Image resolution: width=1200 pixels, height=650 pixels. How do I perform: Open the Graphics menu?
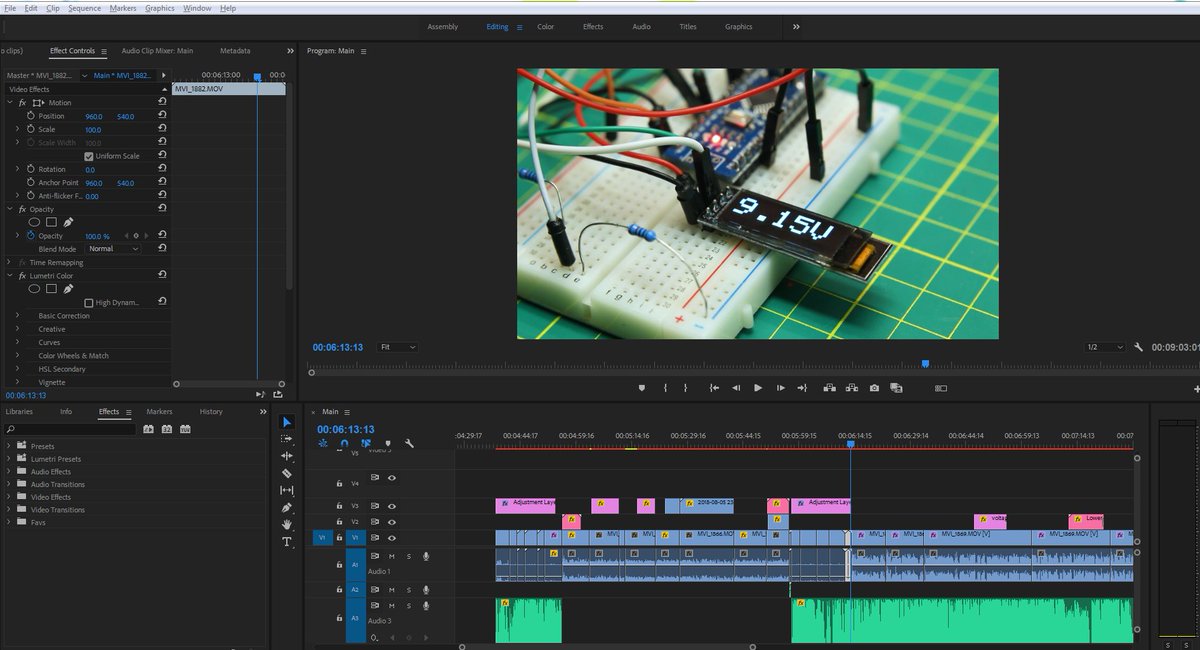[x=160, y=8]
